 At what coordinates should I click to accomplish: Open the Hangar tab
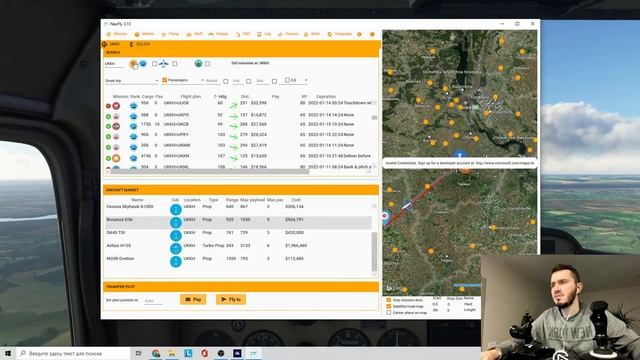218,34
